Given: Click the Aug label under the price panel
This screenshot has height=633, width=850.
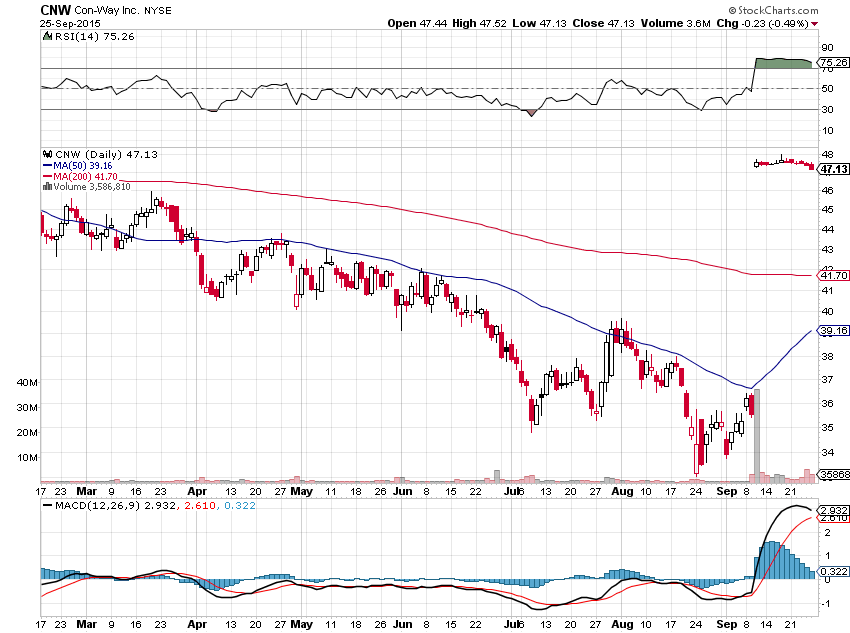Looking at the screenshot, I should (x=622, y=491).
